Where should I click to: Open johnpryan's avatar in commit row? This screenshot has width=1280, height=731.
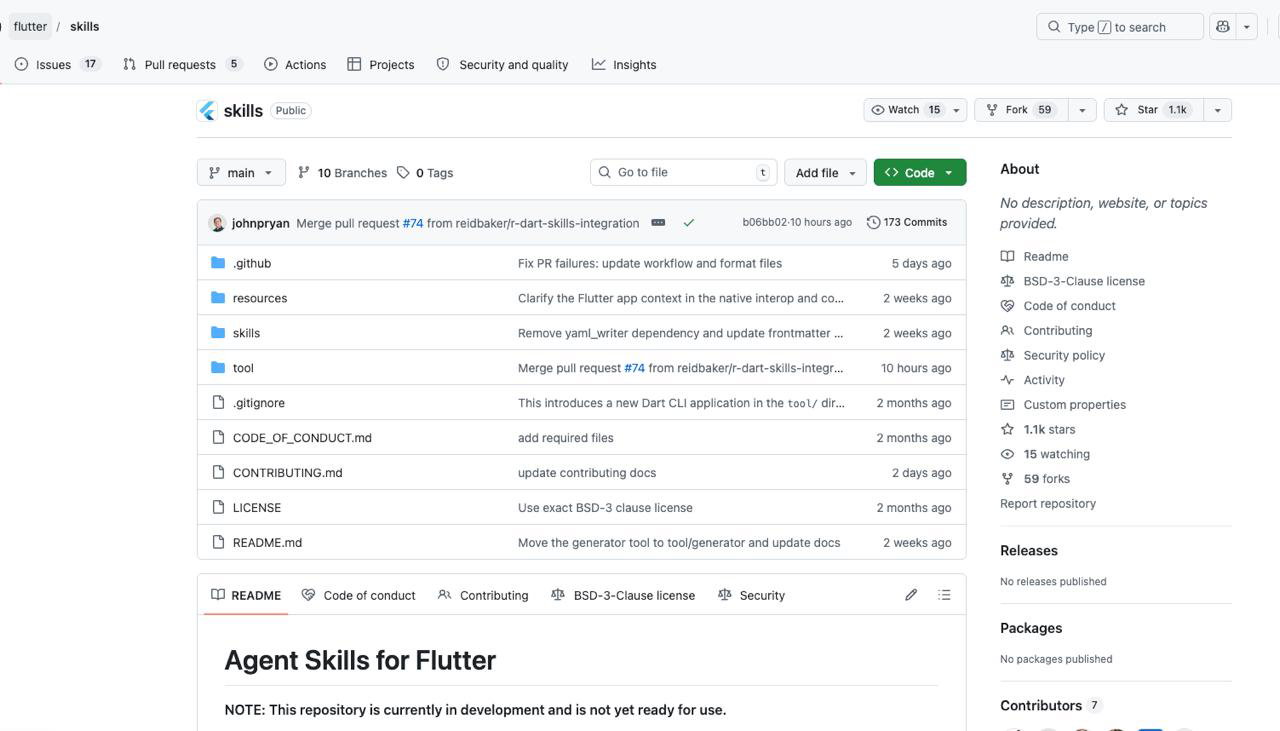coord(217,223)
